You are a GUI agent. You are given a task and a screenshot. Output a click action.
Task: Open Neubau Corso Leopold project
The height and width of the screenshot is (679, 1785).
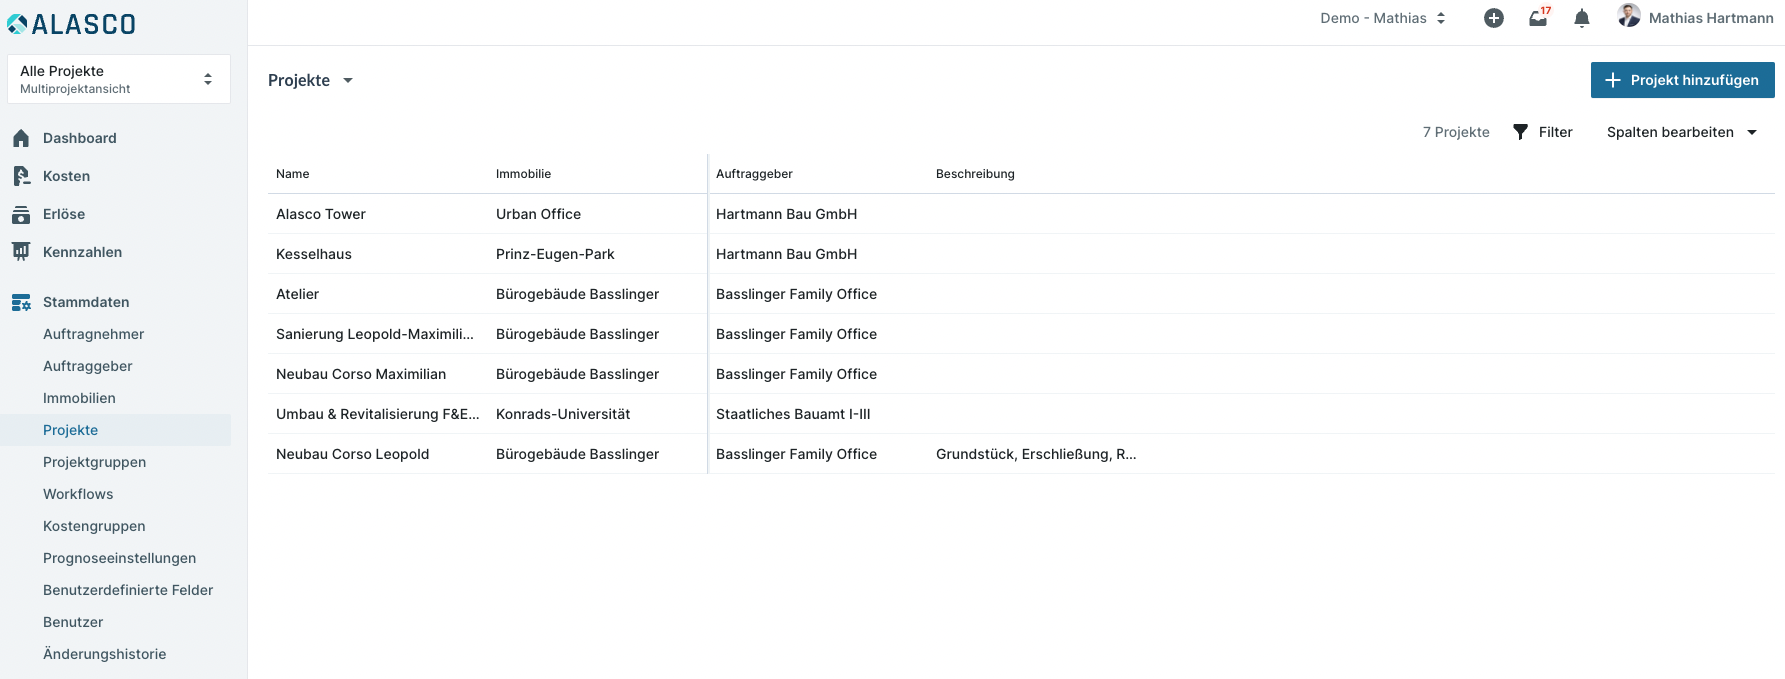pyautogui.click(x=353, y=454)
